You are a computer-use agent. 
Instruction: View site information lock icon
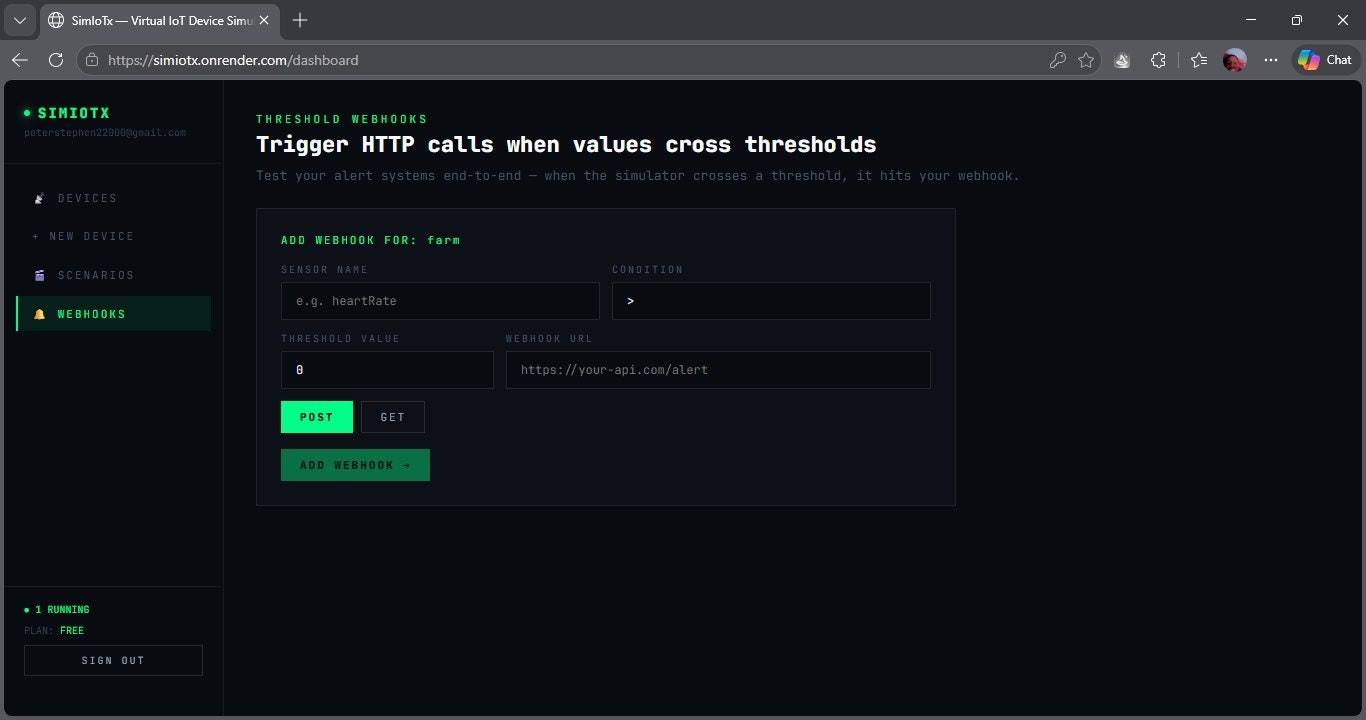pyautogui.click(x=92, y=60)
